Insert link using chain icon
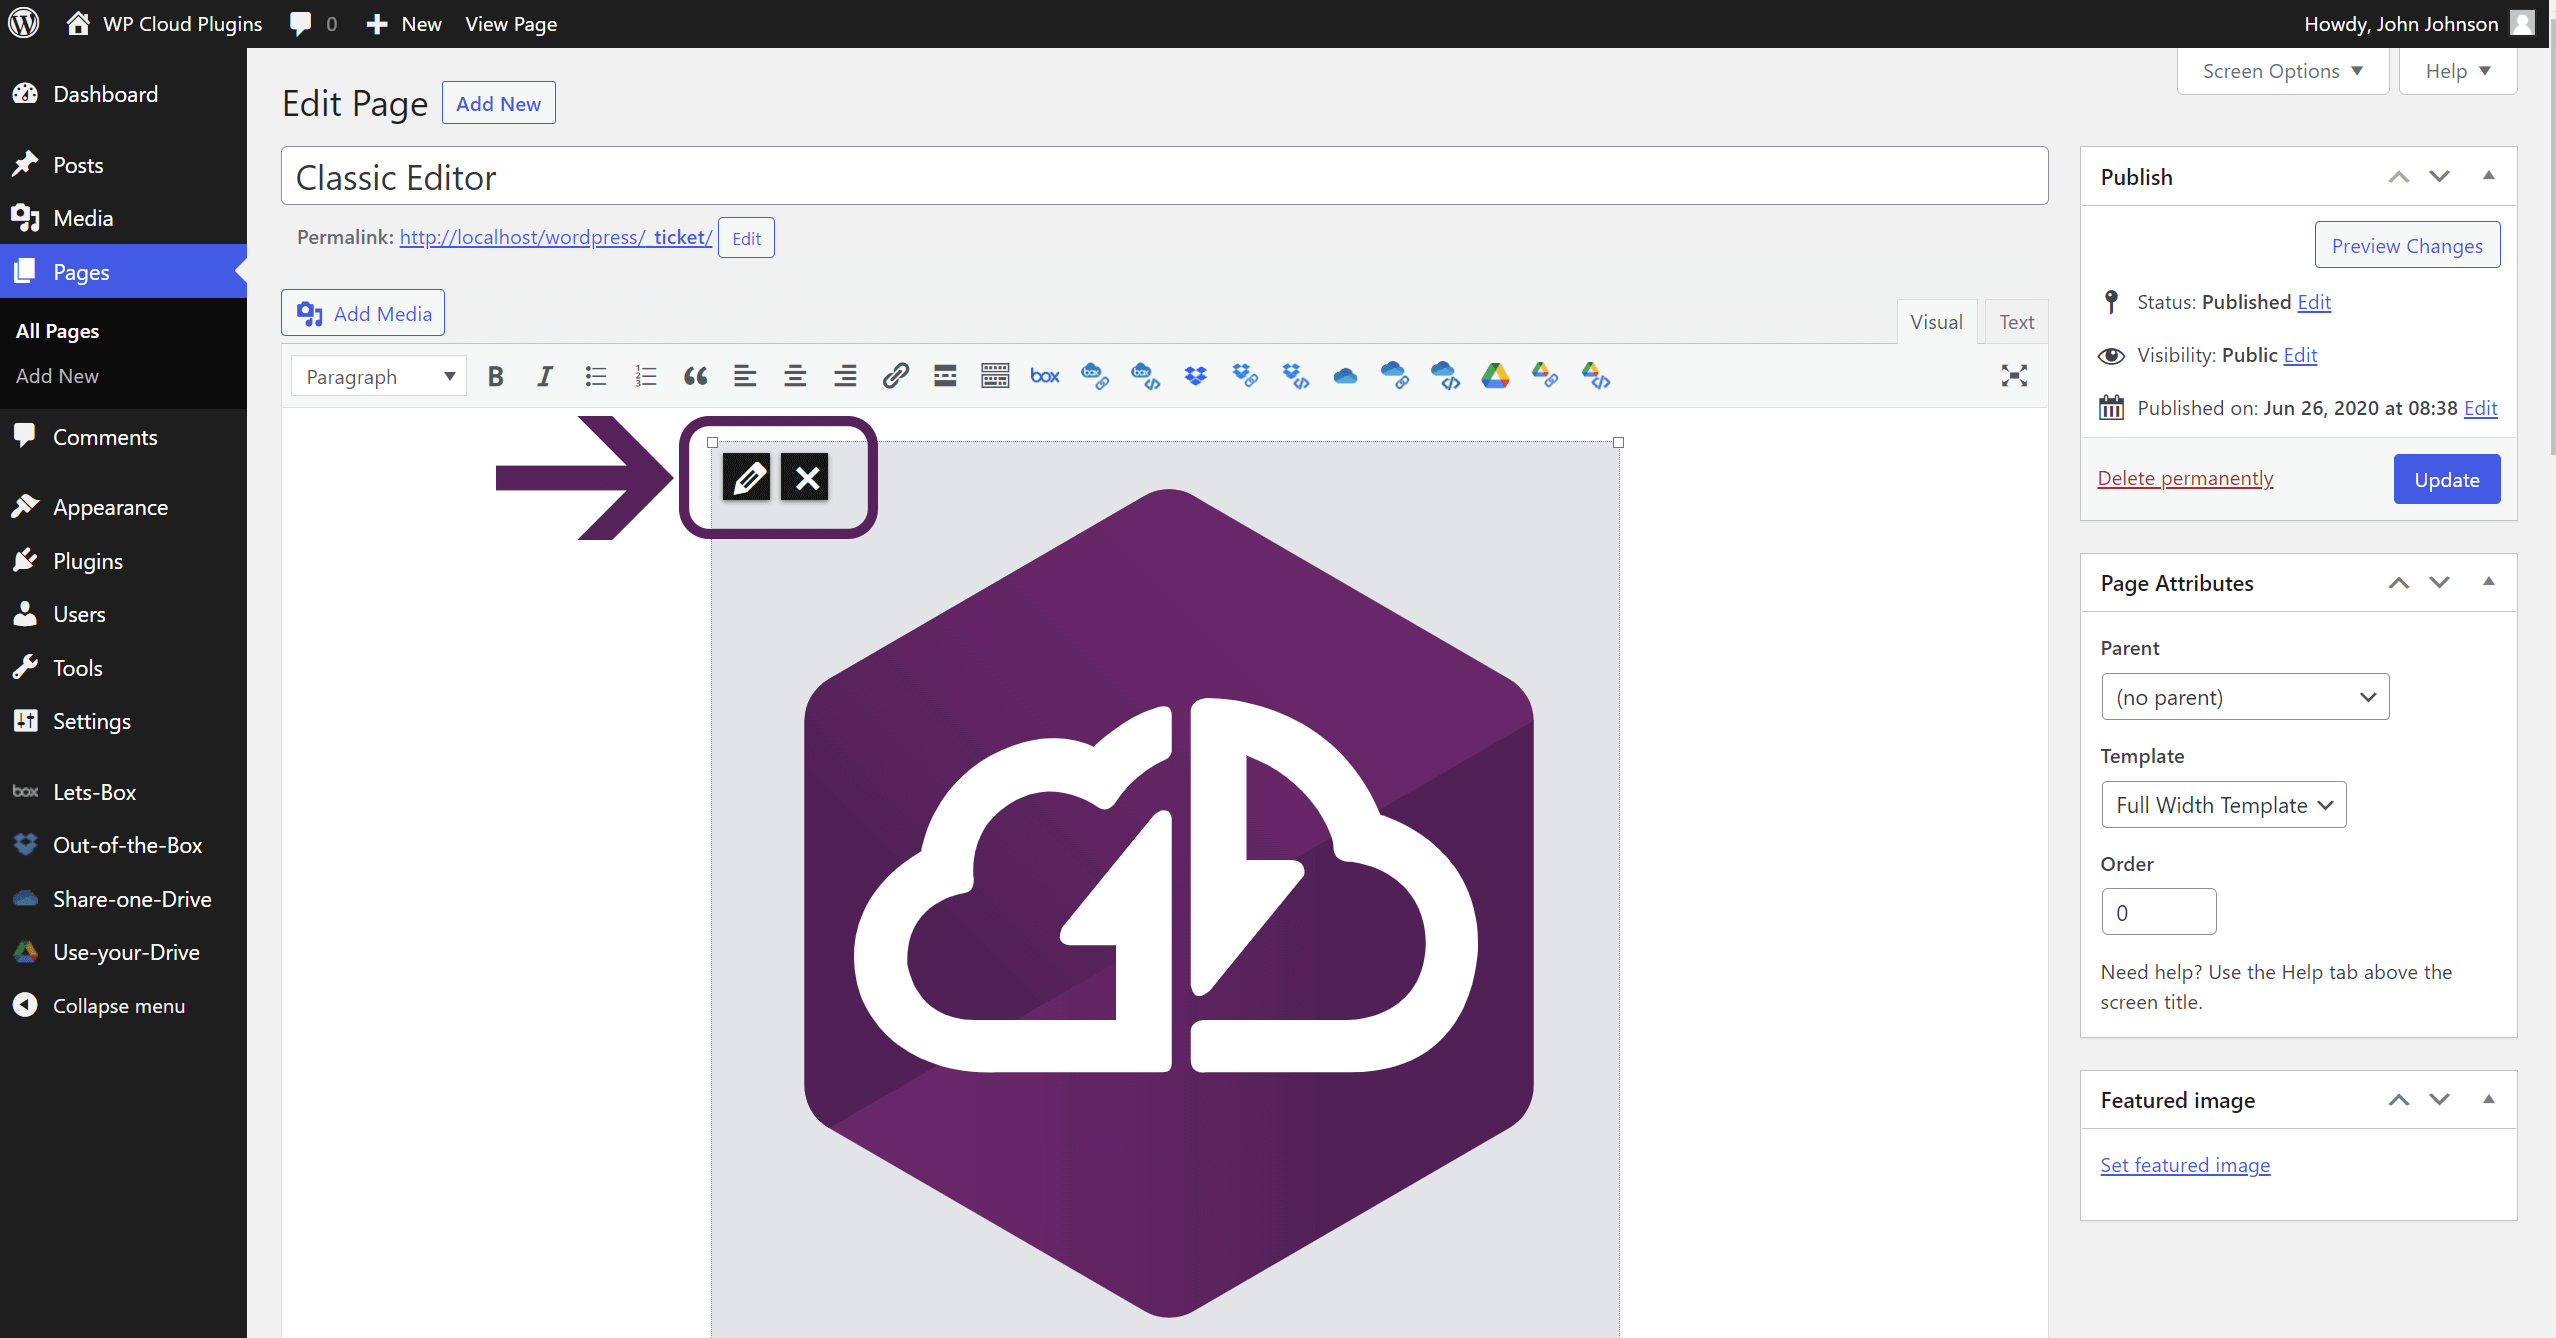The width and height of the screenshot is (2556, 1338). (895, 376)
